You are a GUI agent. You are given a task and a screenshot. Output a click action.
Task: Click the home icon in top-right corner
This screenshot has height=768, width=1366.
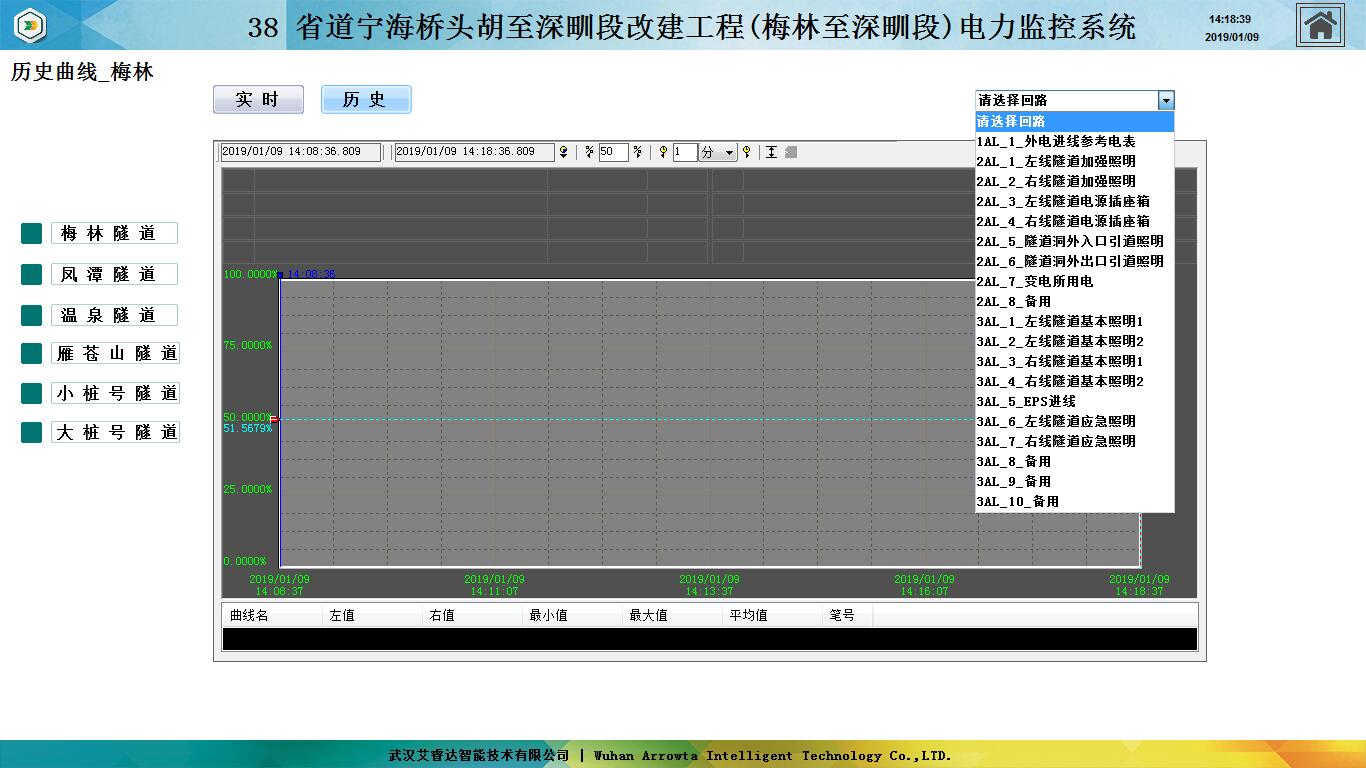click(x=1320, y=25)
